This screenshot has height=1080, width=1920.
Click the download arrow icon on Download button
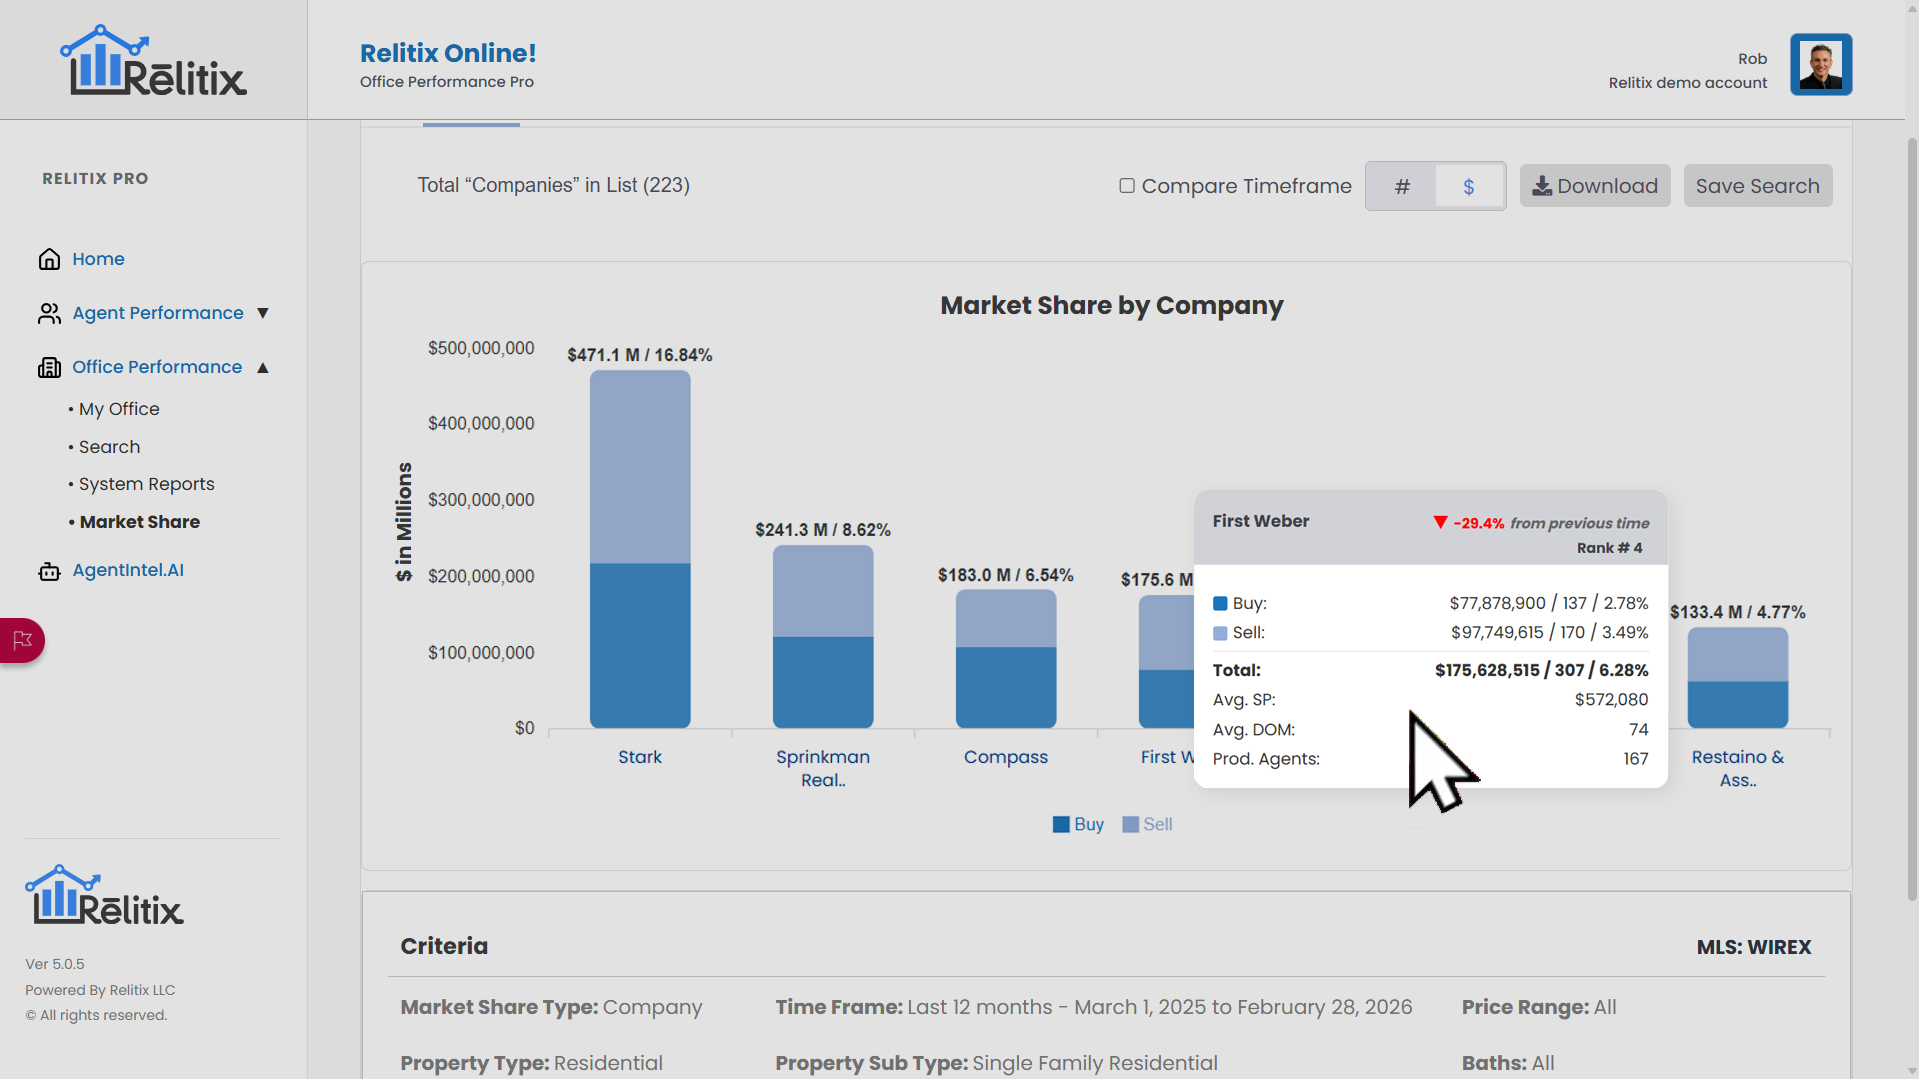click(1543, 186)
